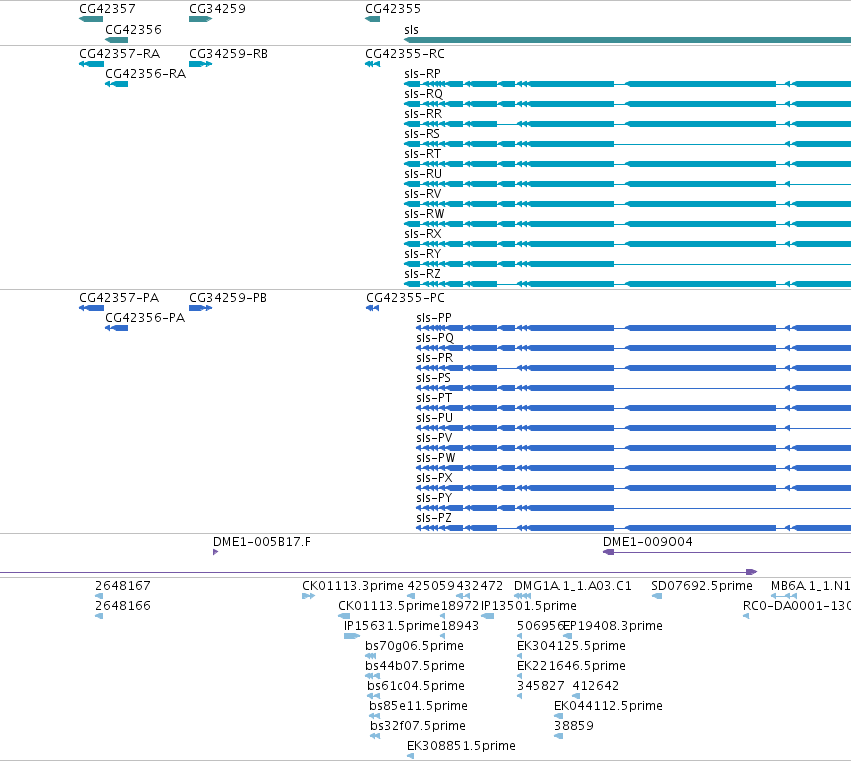The width and height of the screenshot is (851, 761).
Task: Click the EK044112.5prime EST label
Action: click(608, 706)
